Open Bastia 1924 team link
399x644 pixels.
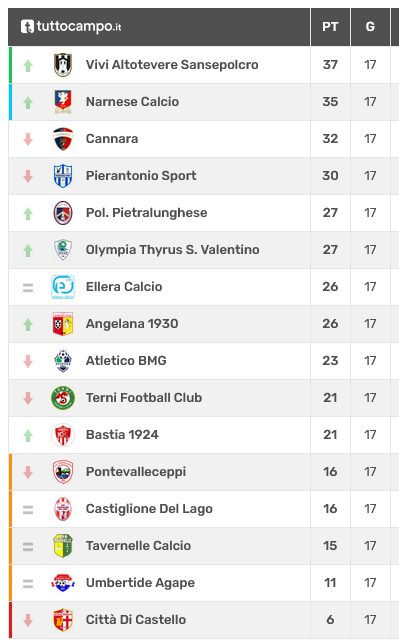122,435
